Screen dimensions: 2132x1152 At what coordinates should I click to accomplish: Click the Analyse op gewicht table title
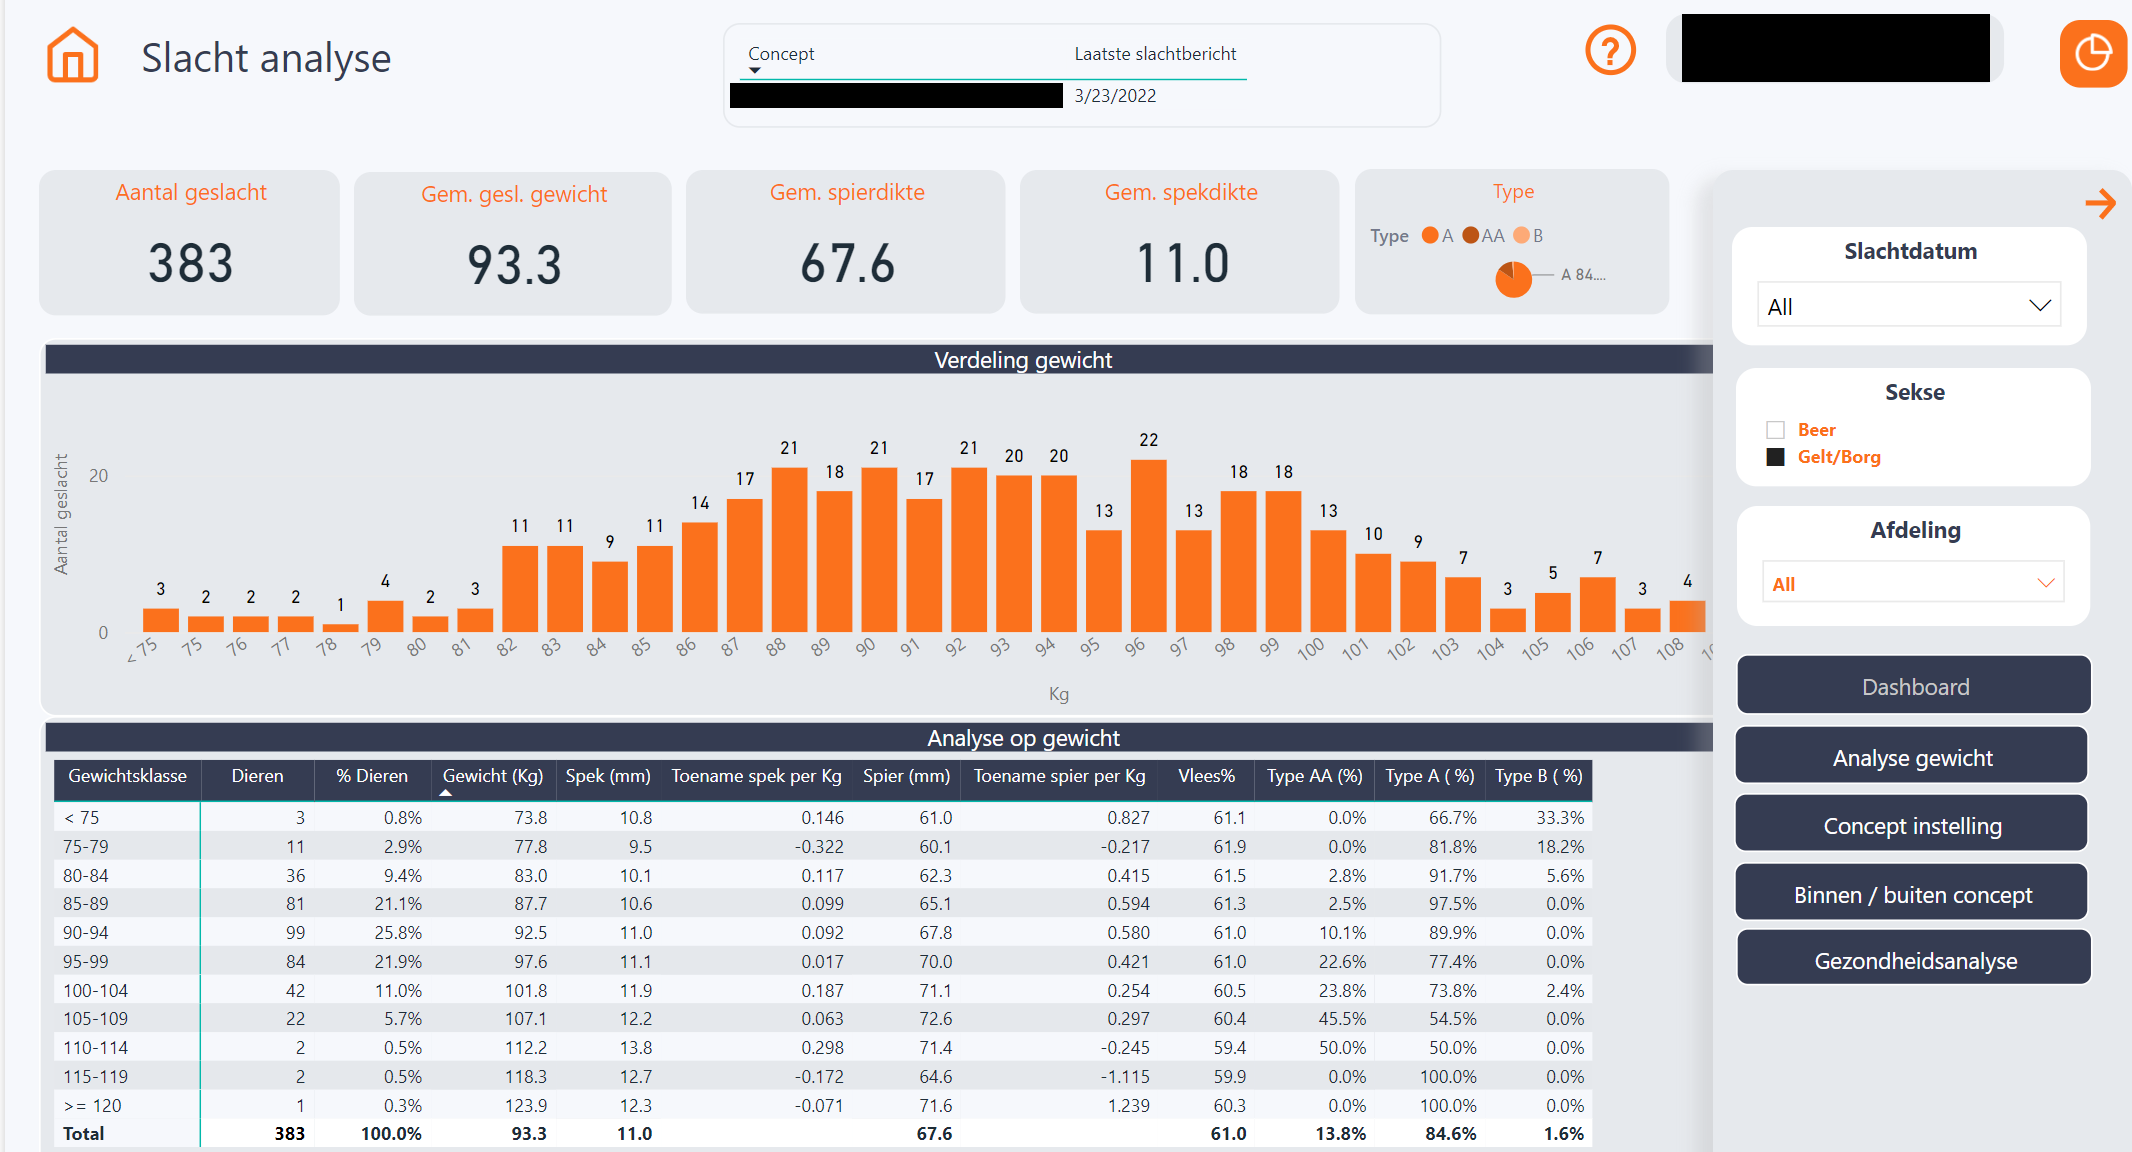1022,738
